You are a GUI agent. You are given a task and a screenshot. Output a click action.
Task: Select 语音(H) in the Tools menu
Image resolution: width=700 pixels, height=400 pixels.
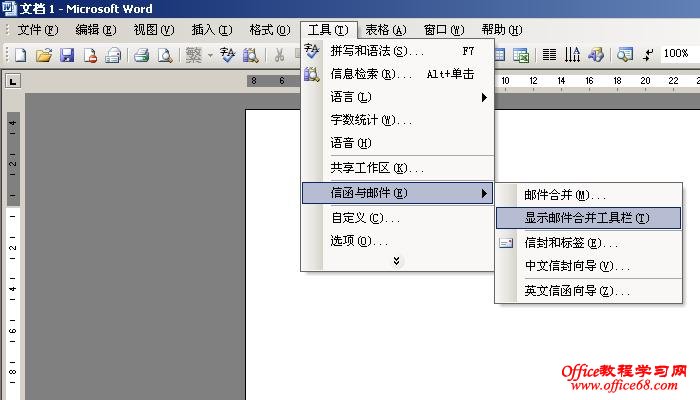click(397, 143)
